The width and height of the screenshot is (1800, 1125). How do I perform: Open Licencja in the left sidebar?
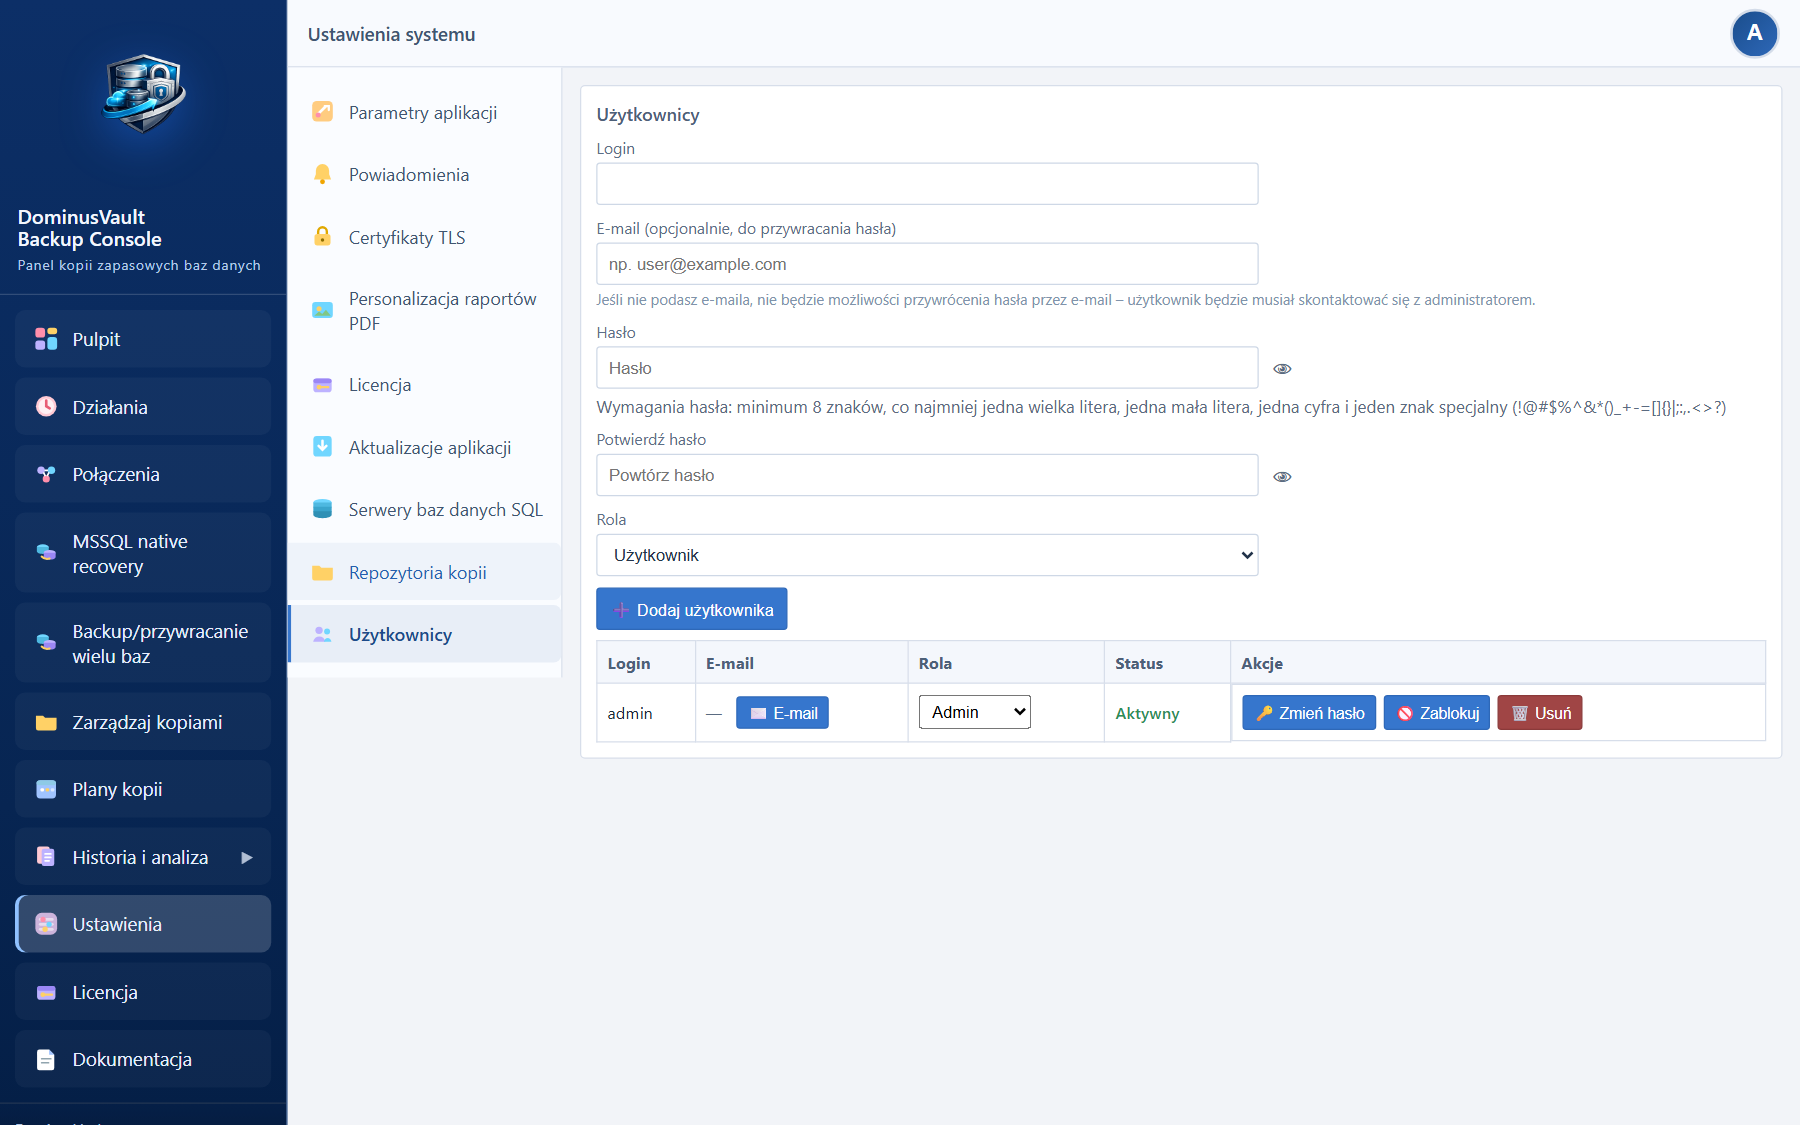click(x=143, y=992)
